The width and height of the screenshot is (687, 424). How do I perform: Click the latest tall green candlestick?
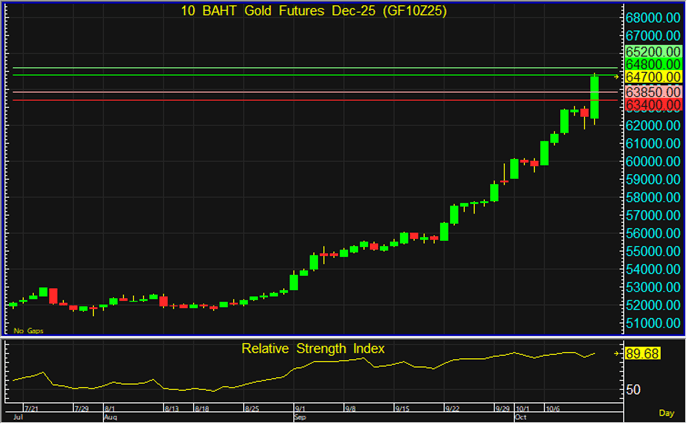(595, 98)
